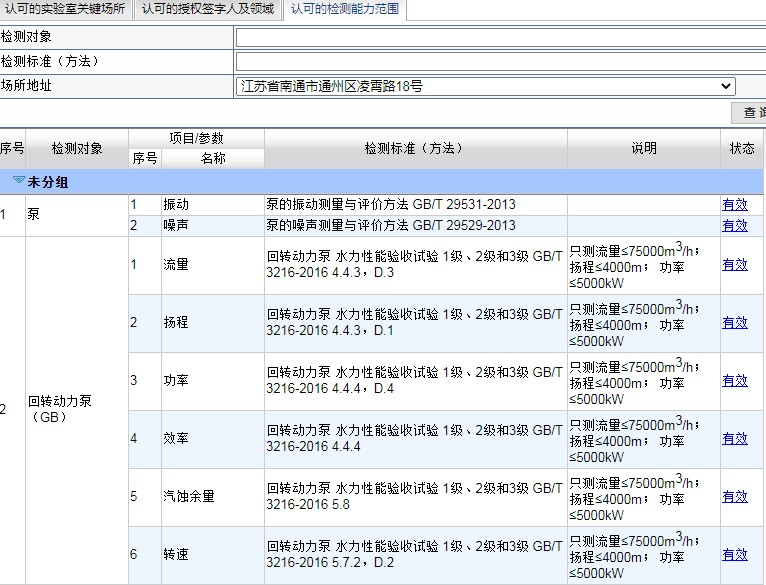This screenshot has height=585, width=766.
Task: Click the 检测对象 column header
Action: [77, 149]
